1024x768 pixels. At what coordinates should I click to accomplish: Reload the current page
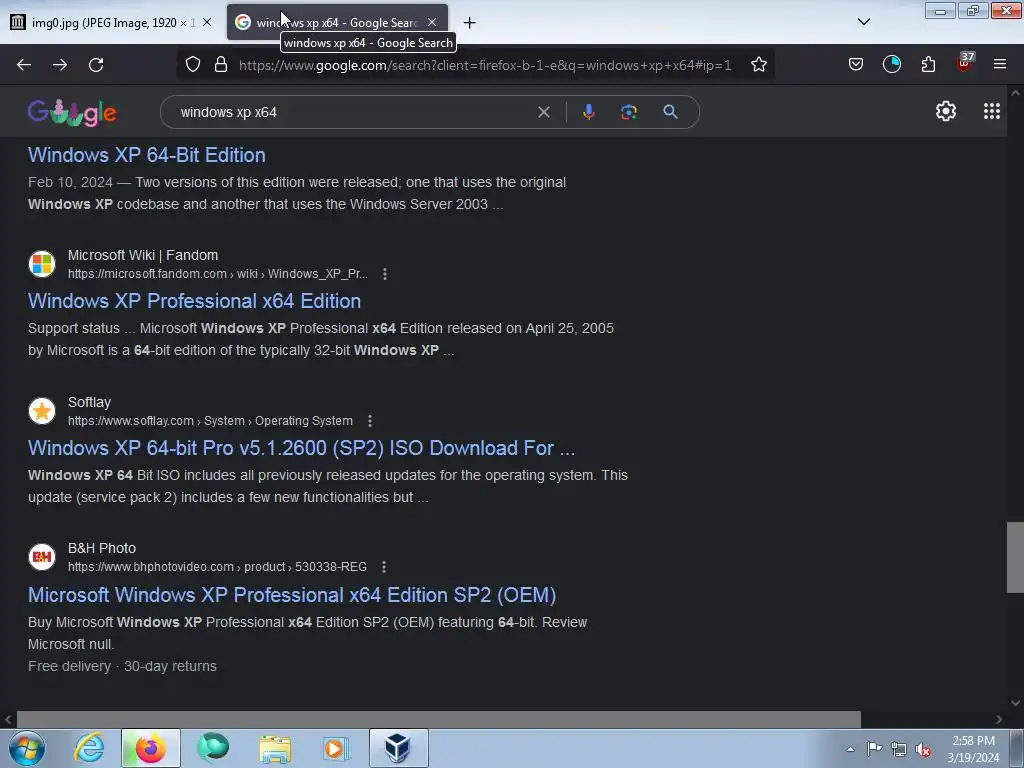[x=96, y=65]
